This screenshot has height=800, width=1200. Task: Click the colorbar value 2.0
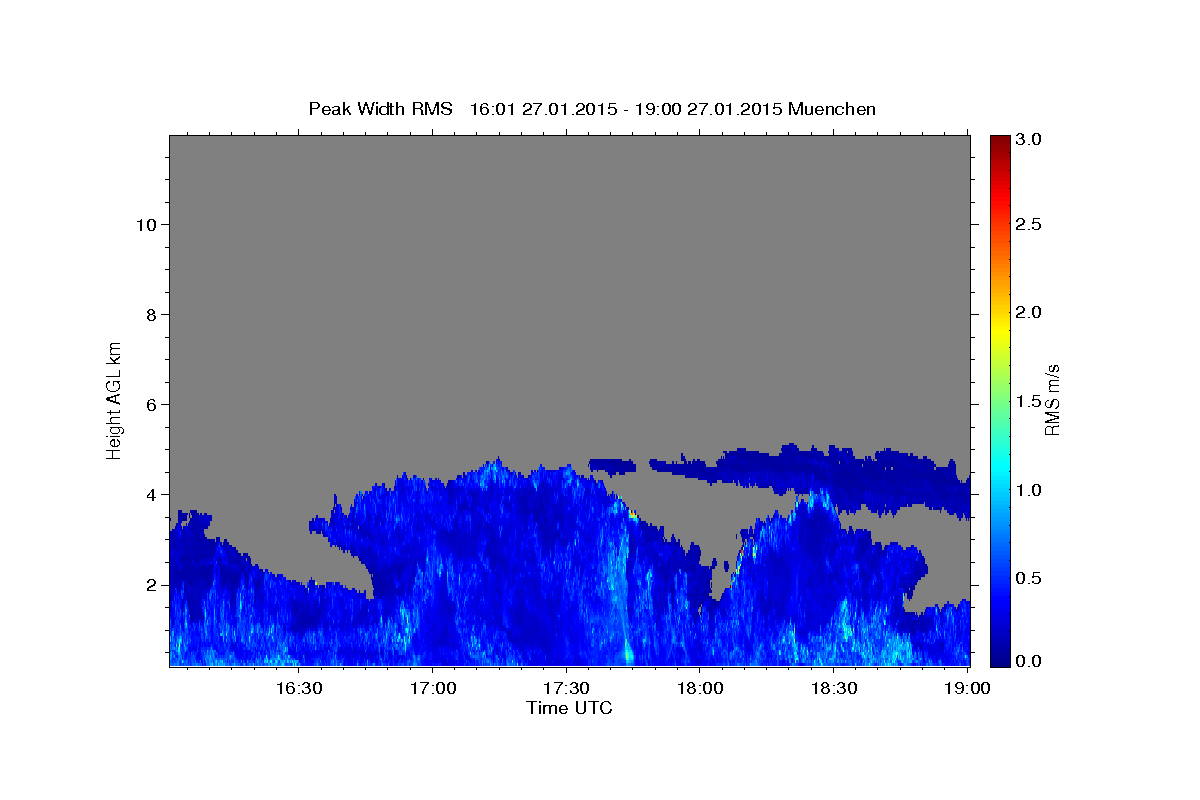tap(1029, 312)
